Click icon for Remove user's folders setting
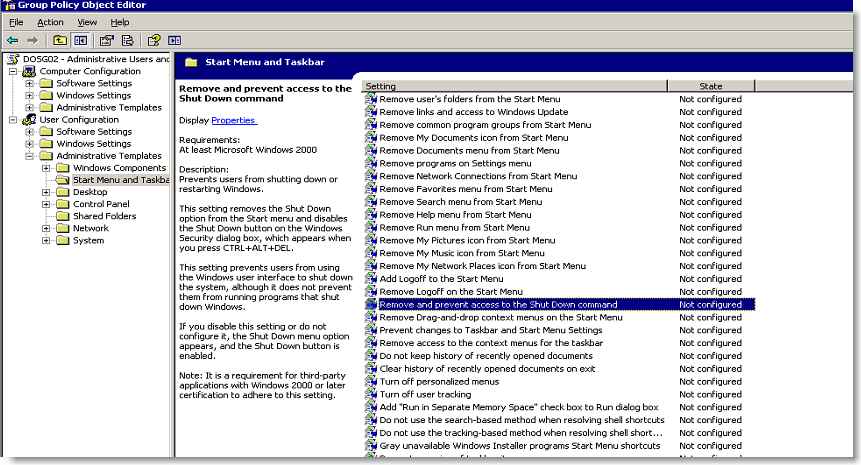 (x=371, y=99)
